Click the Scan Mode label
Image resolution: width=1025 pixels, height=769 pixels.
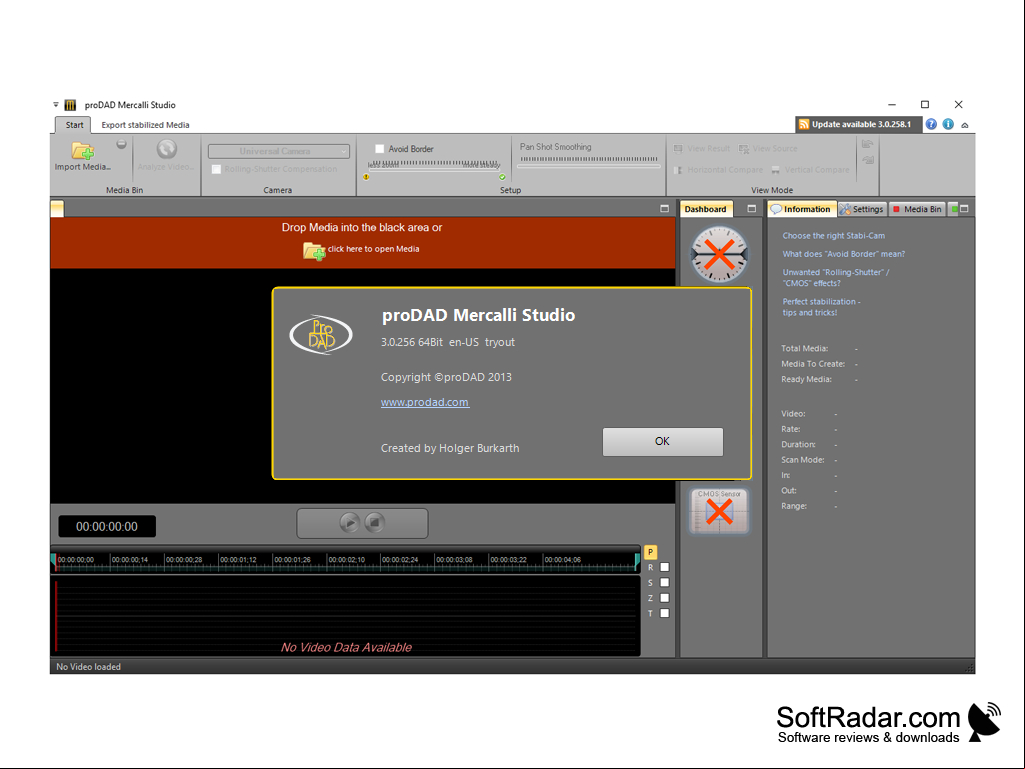(x=803, y=460)
